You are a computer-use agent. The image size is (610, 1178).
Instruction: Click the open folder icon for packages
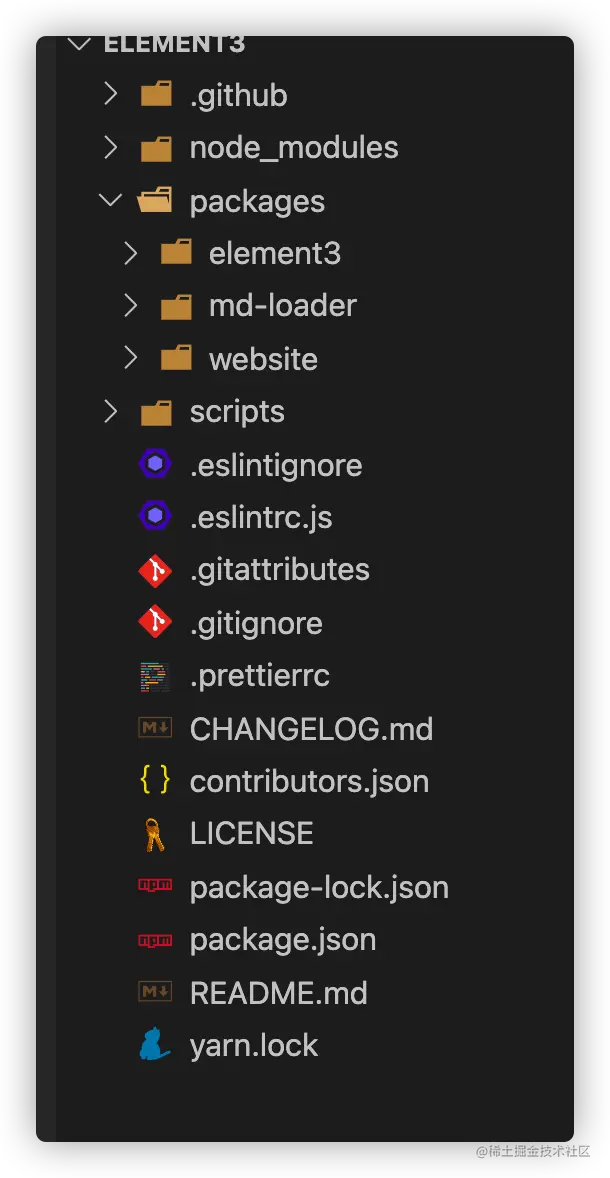[x=155, y=201]
